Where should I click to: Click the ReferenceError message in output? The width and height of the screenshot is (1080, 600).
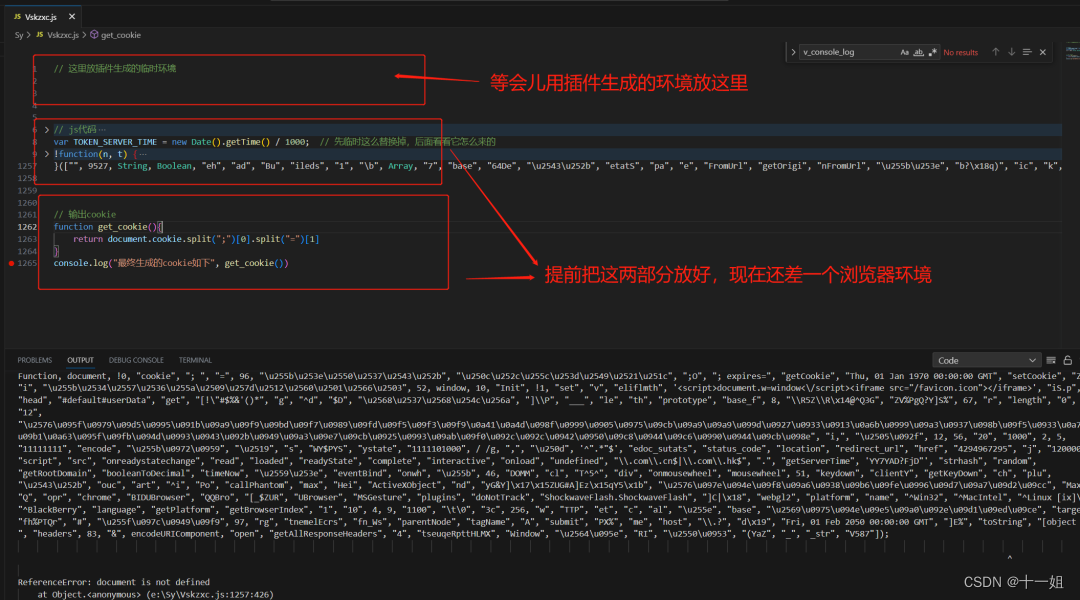pos(114,582)
